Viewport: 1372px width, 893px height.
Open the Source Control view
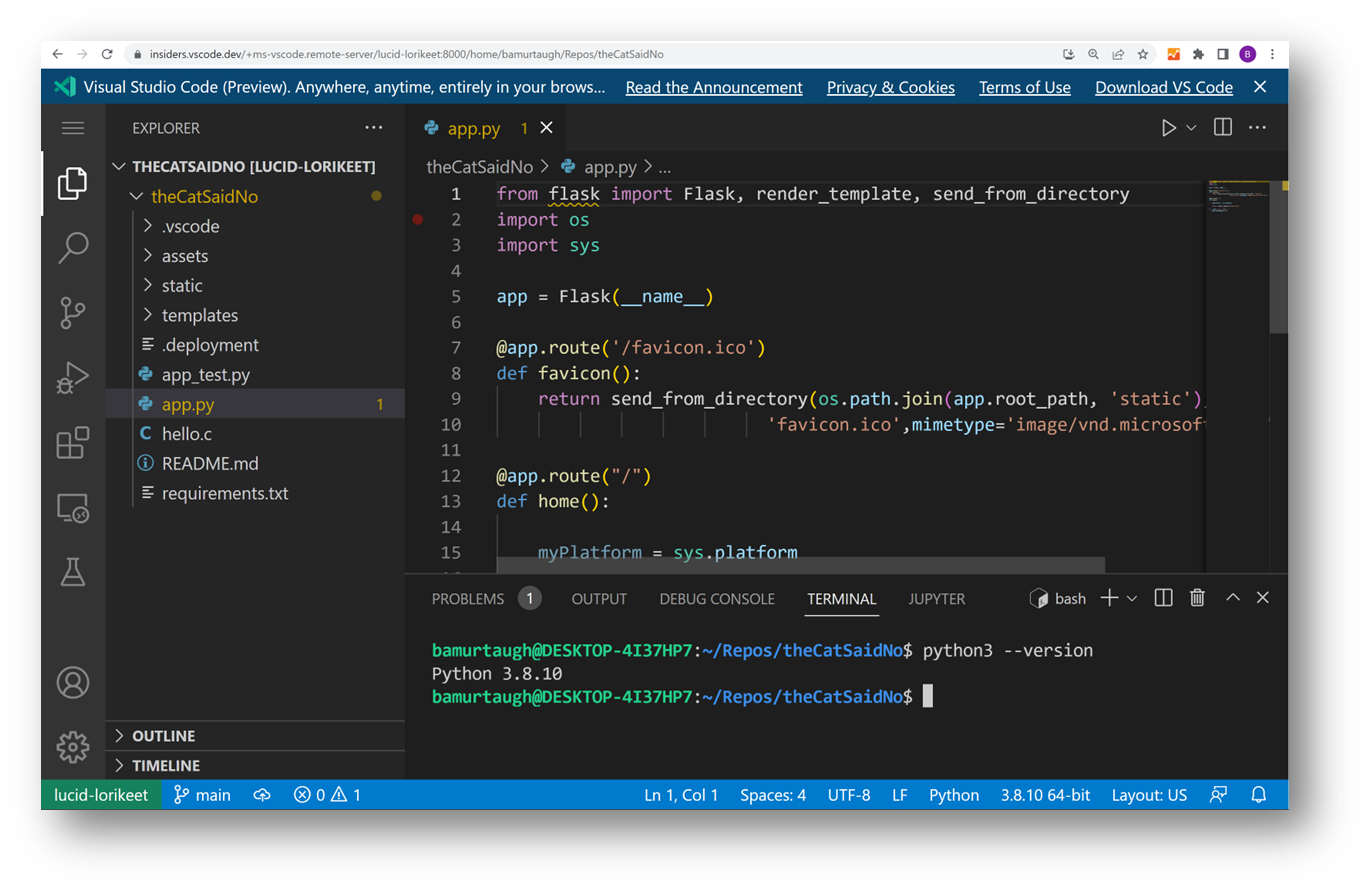tap(71, 313)
